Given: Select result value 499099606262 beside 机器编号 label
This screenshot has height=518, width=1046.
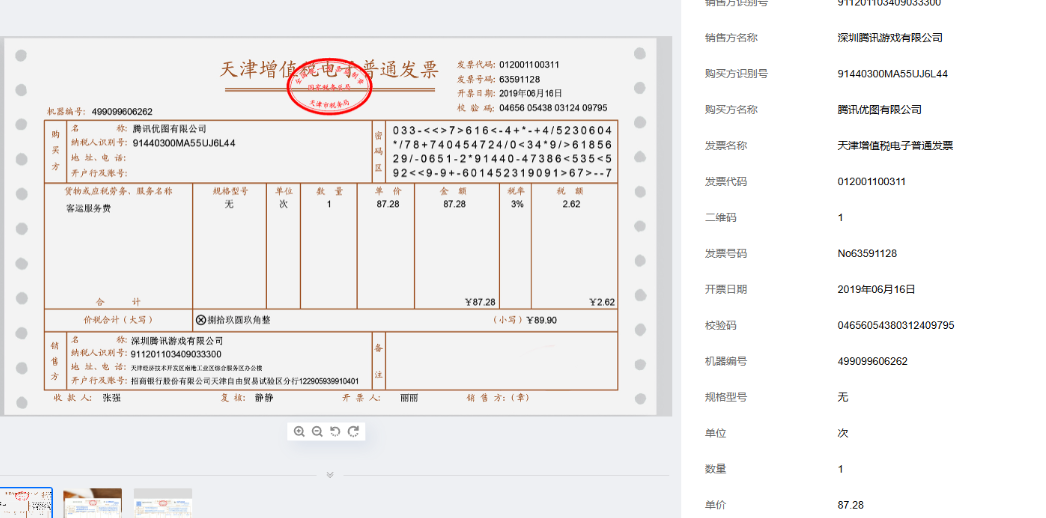Looking at the screenshot, I should point(873,361).
